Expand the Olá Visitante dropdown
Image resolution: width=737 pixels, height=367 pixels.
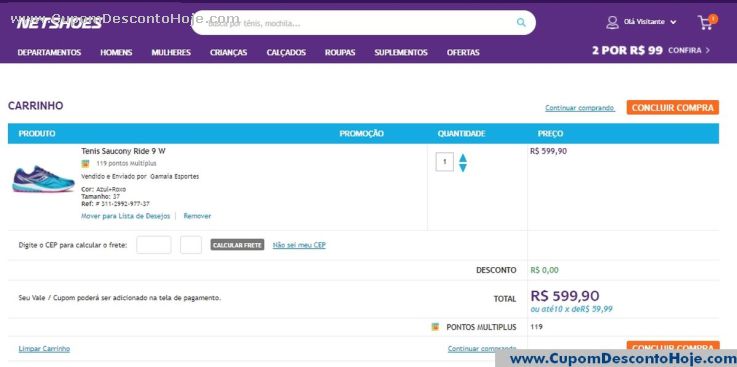click(673, 22)
